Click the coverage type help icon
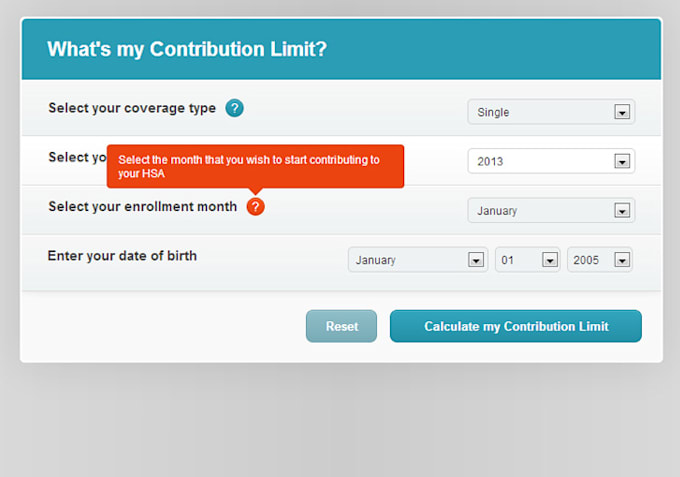The width and height of the screenshot is (680, 477). [x=234, y=108]
